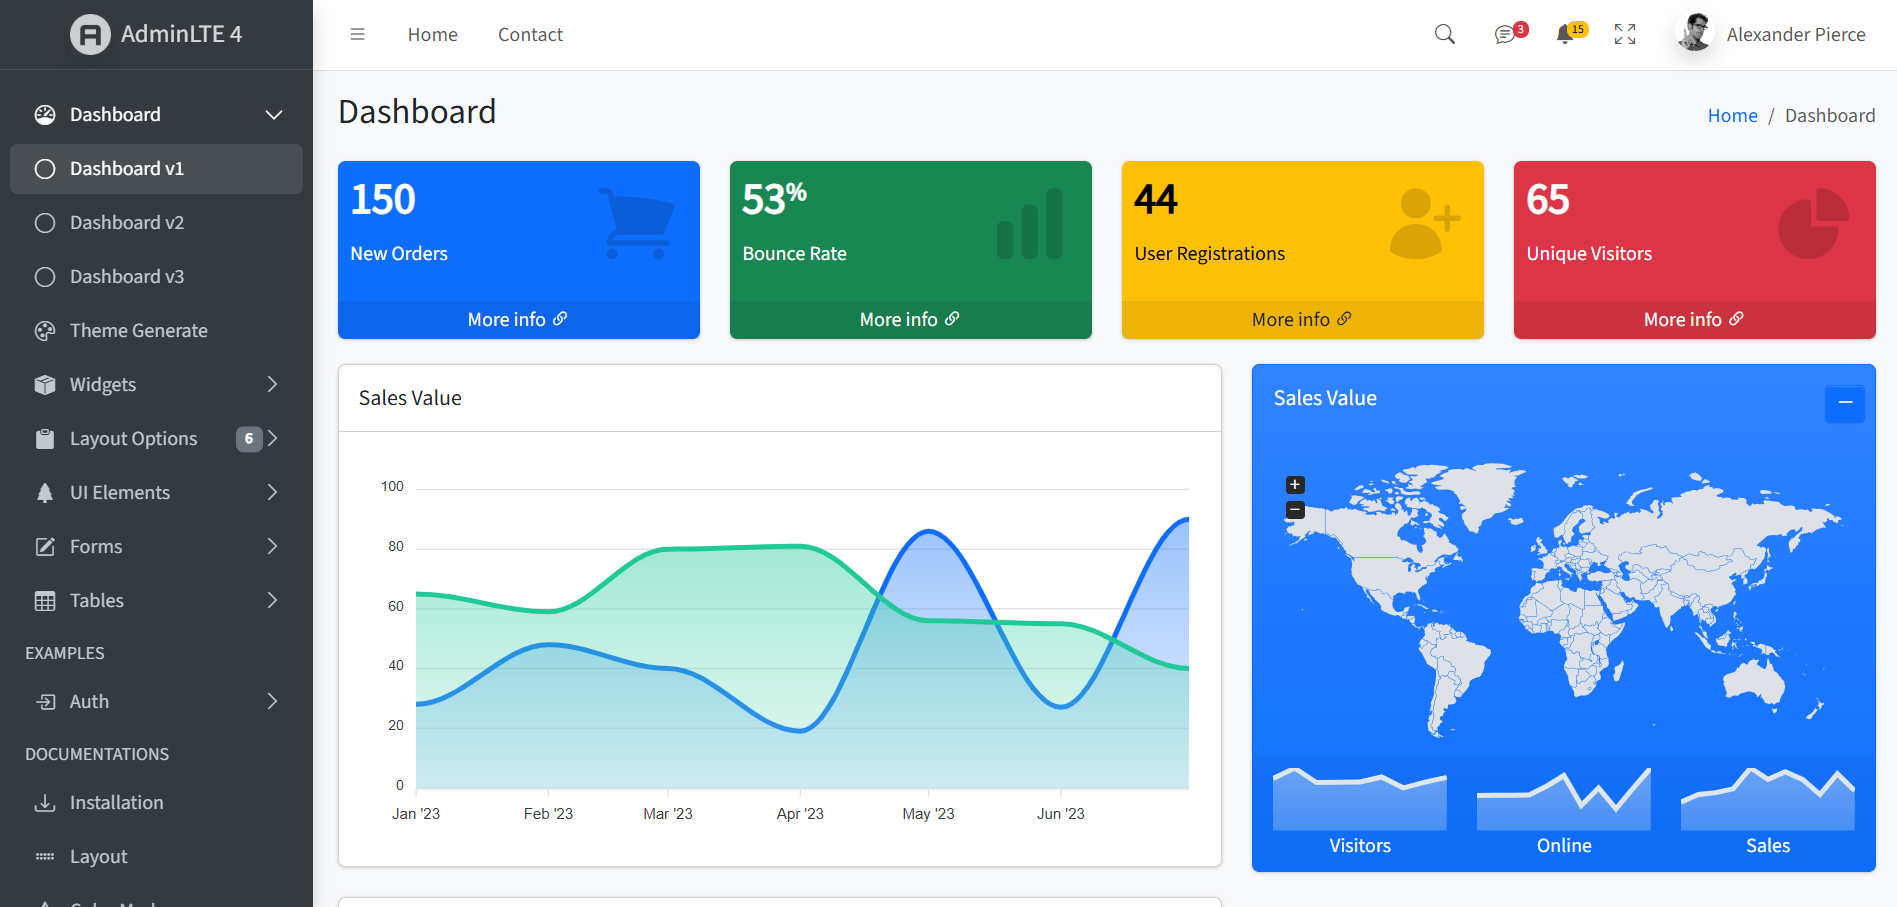Zoom in on the world map
The width and height of the screenshot is (1897, 907).
coord(1295,485)
